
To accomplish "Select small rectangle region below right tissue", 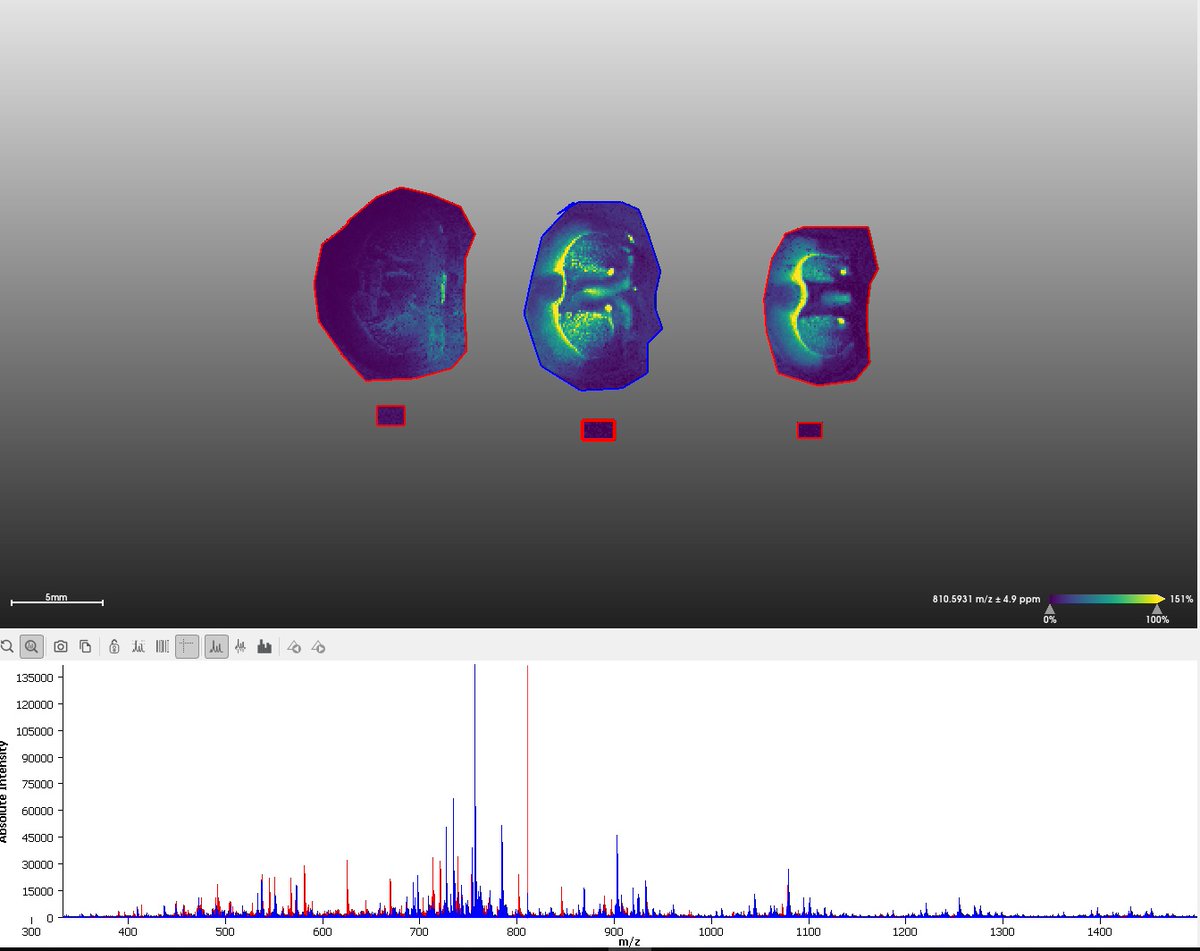I will pos(810,430).
